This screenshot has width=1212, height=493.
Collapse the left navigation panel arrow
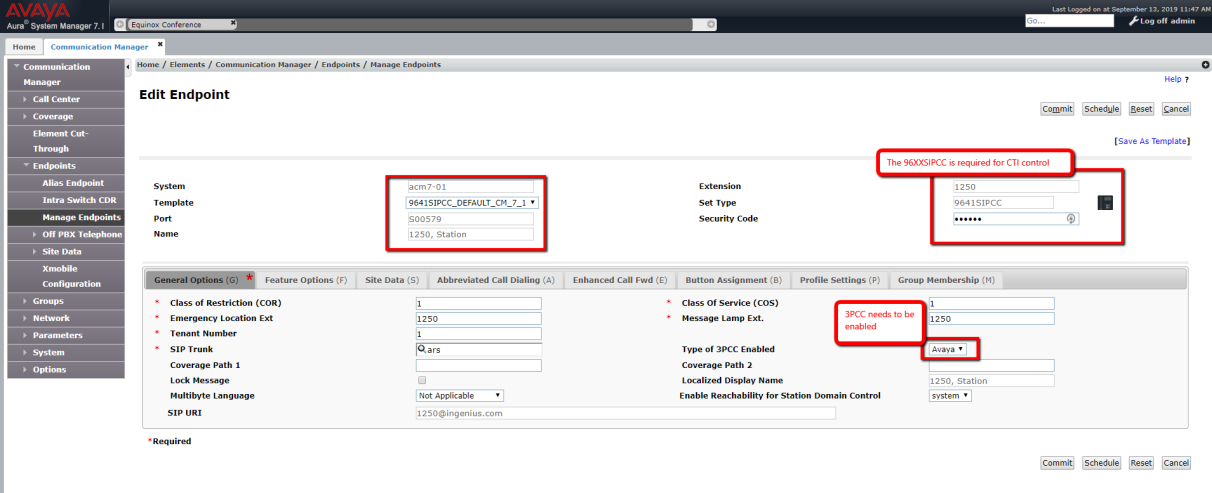coord(128,66)
